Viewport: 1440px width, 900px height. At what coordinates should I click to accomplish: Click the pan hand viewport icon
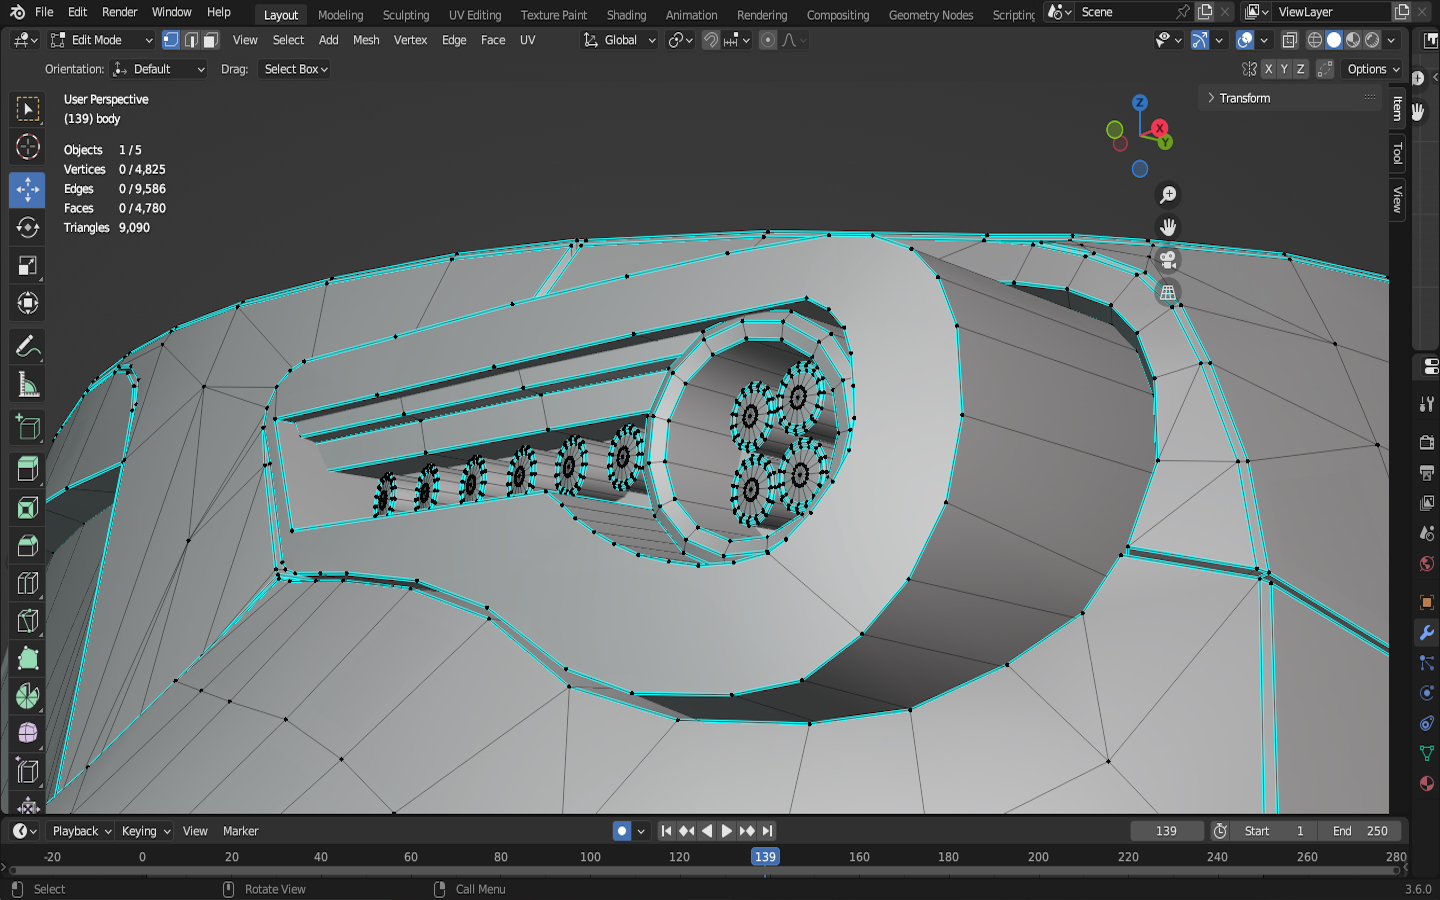tap(1168, 228)
